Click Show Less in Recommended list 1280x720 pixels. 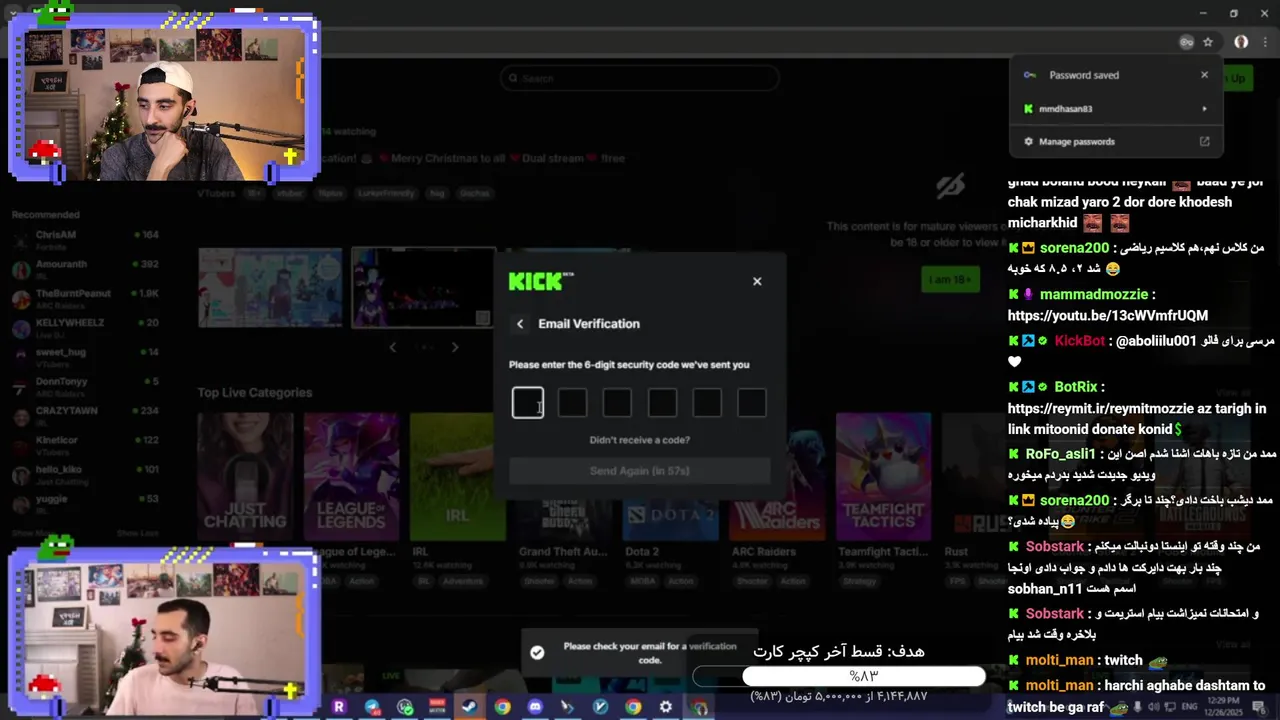coord(137,534)
